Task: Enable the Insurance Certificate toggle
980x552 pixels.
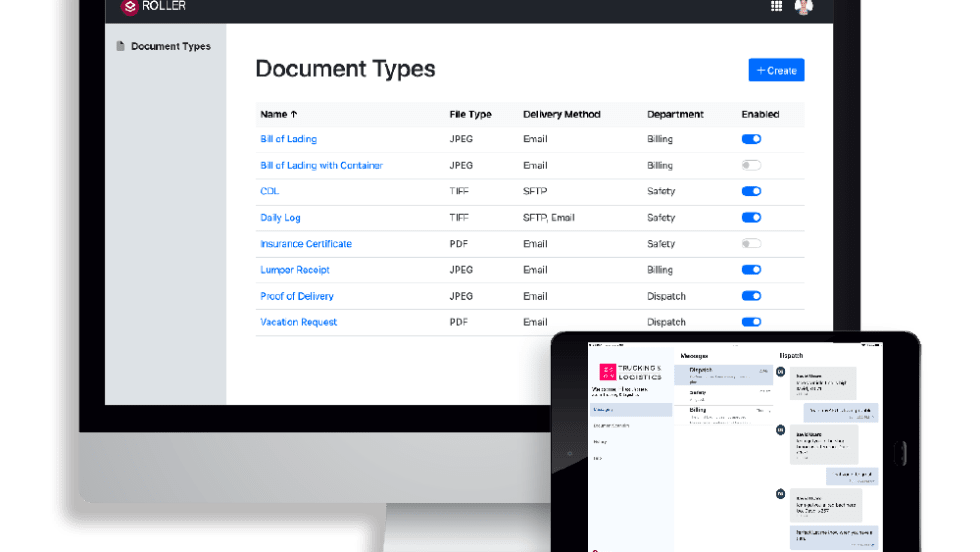Action: point(751,244)
